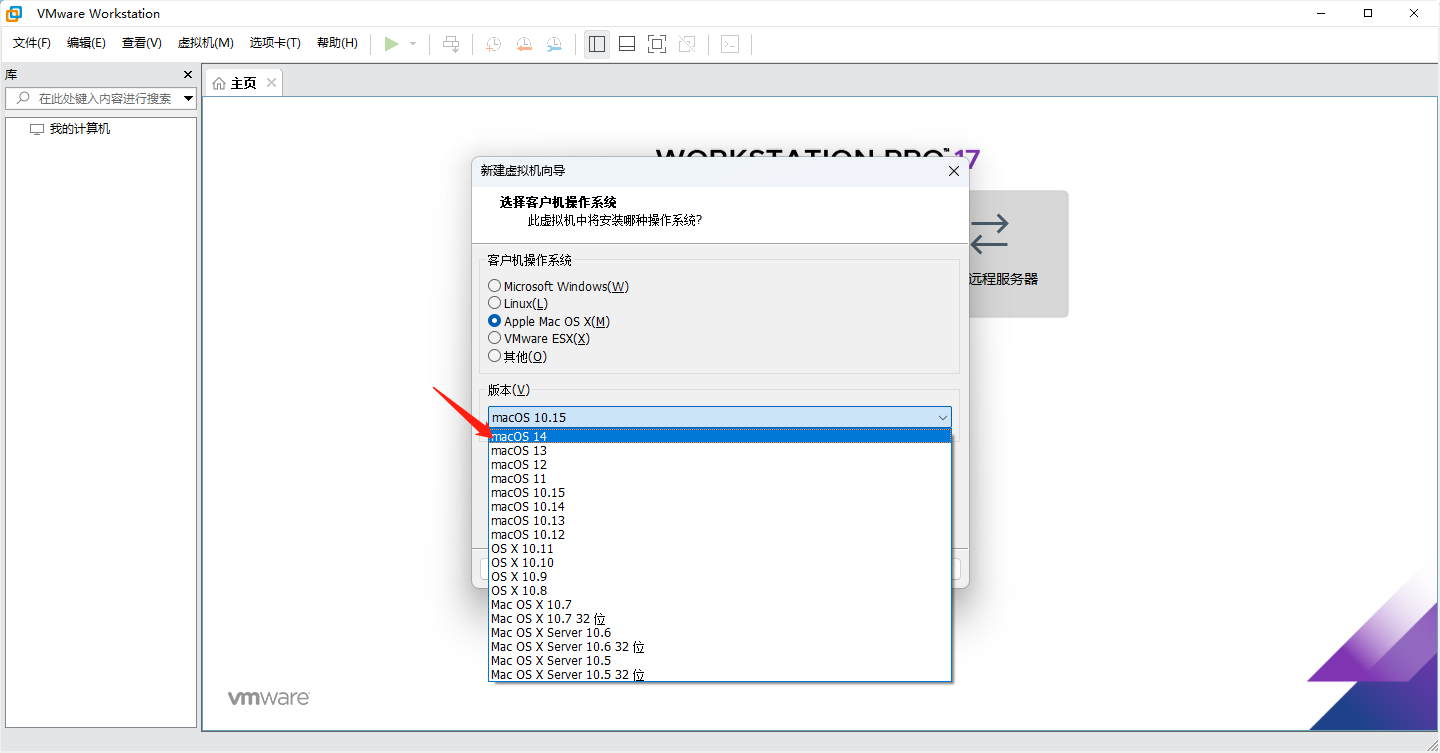Choose OS X 10.10 from the list
Viewport: 1440px width, 753px height.
tap(720, 563)
